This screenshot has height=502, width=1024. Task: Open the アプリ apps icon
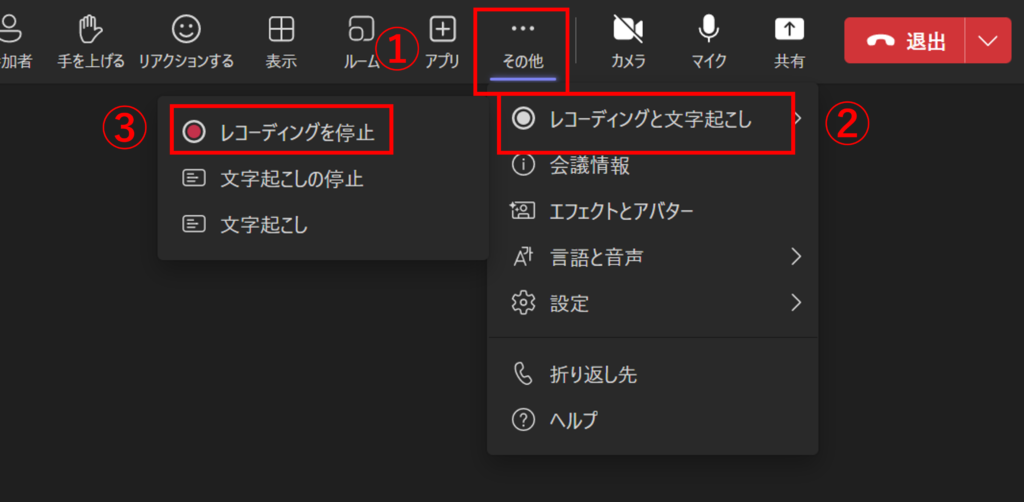[x=442, y=30]
